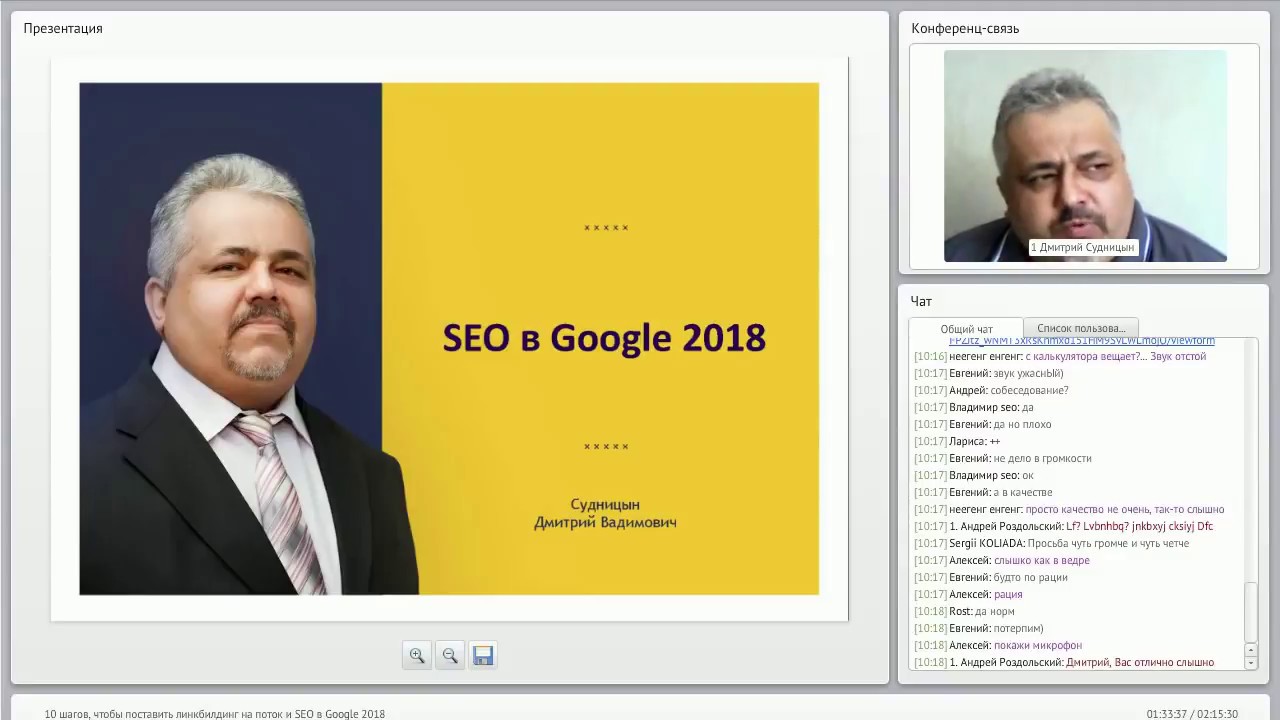The image size is (1280, 720).
Task: Open the Список пользова... tab
Action: (1081, 328)
